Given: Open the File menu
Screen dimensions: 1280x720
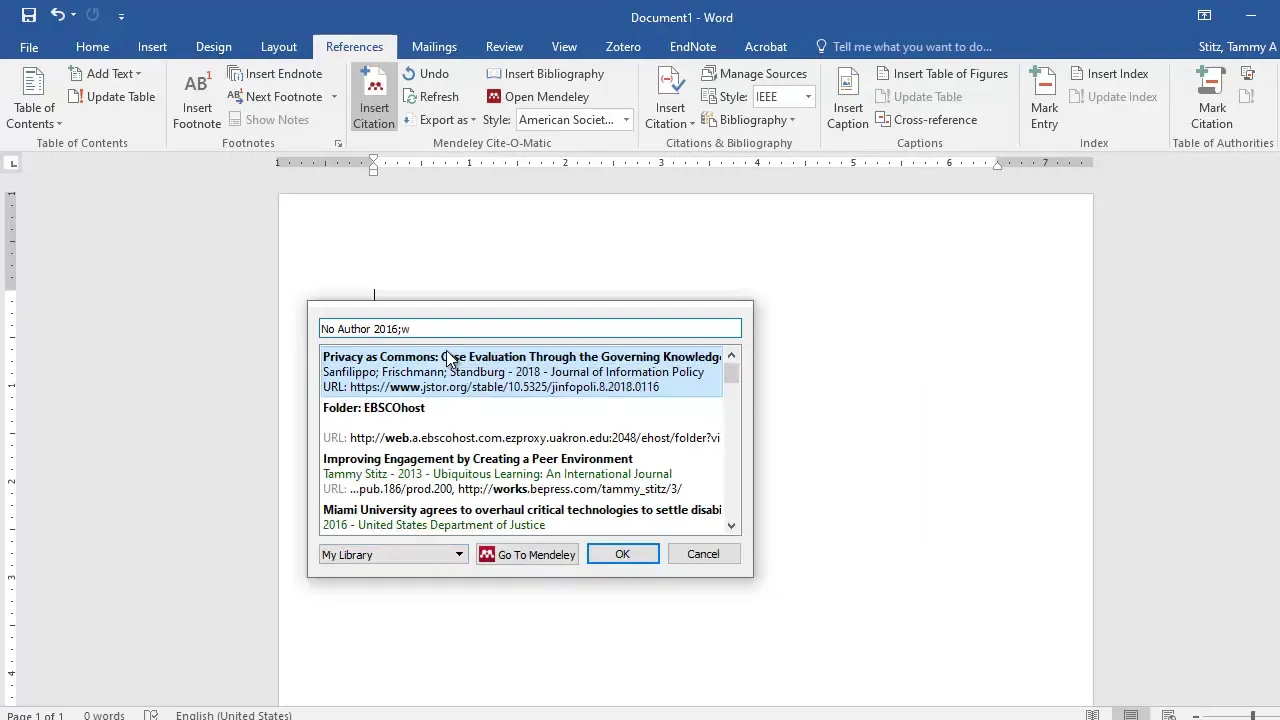Looking at the screenshot, I should [x=29, y=47].
